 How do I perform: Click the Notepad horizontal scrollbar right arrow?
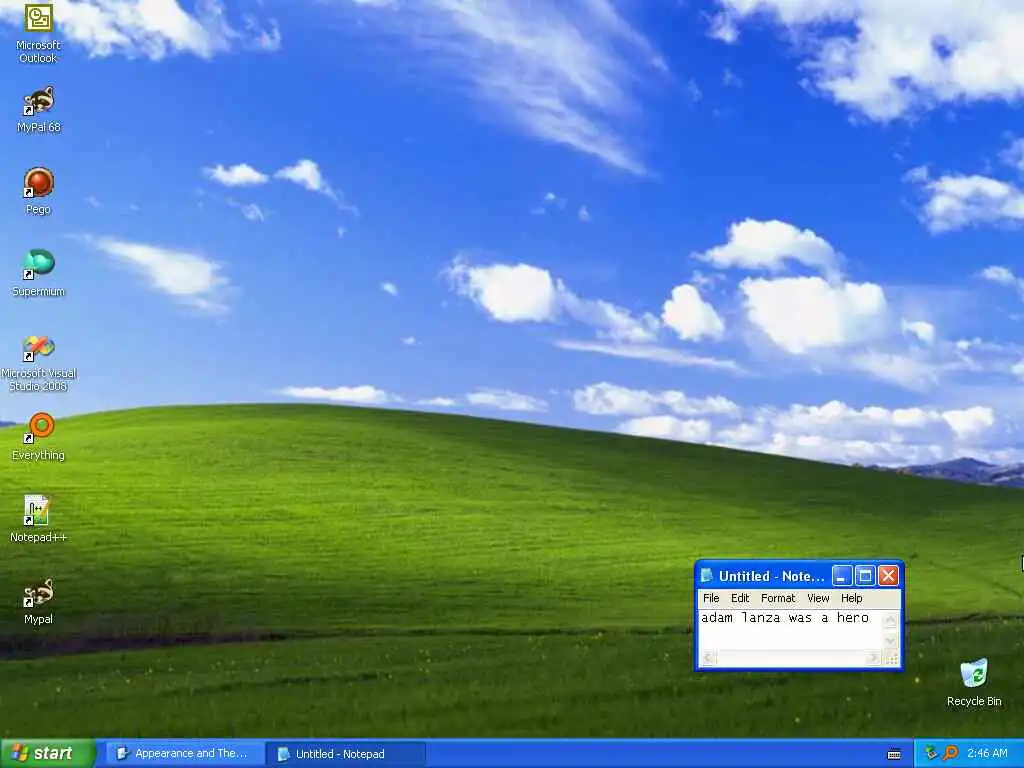pos(874,658)
